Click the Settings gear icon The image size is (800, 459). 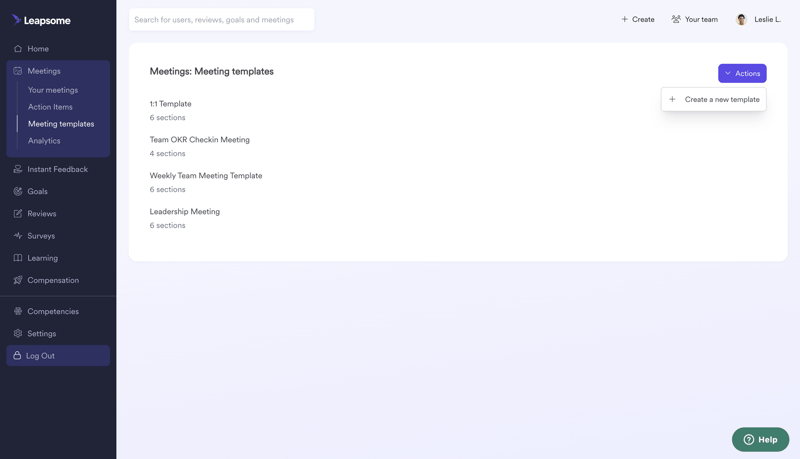tap(18, 333)
